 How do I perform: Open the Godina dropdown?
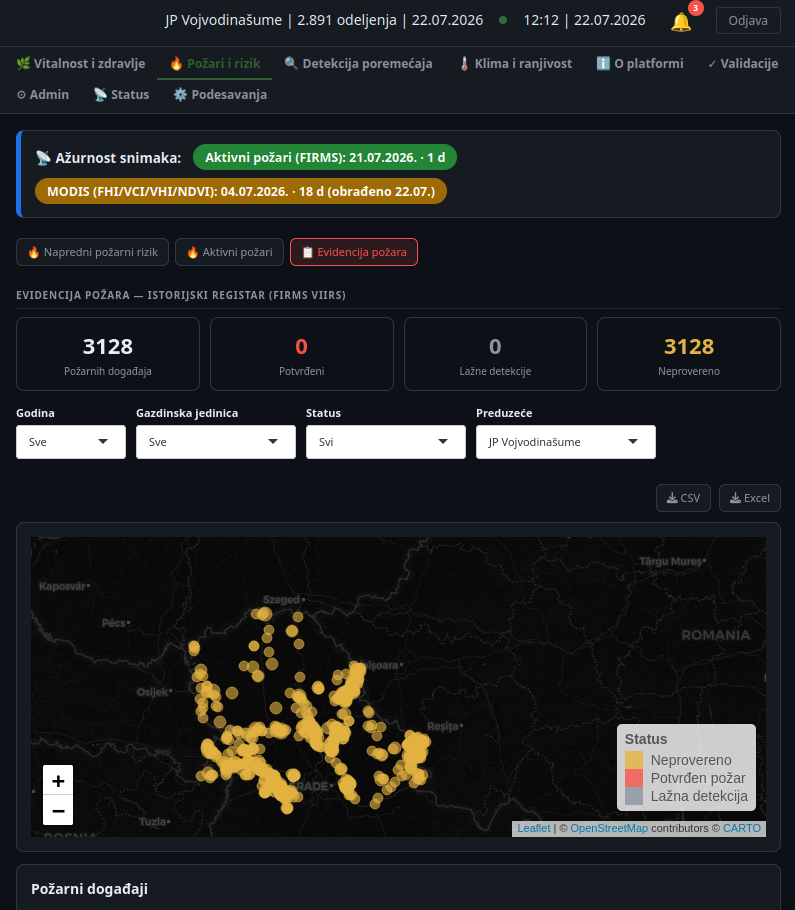coord(71,442)
